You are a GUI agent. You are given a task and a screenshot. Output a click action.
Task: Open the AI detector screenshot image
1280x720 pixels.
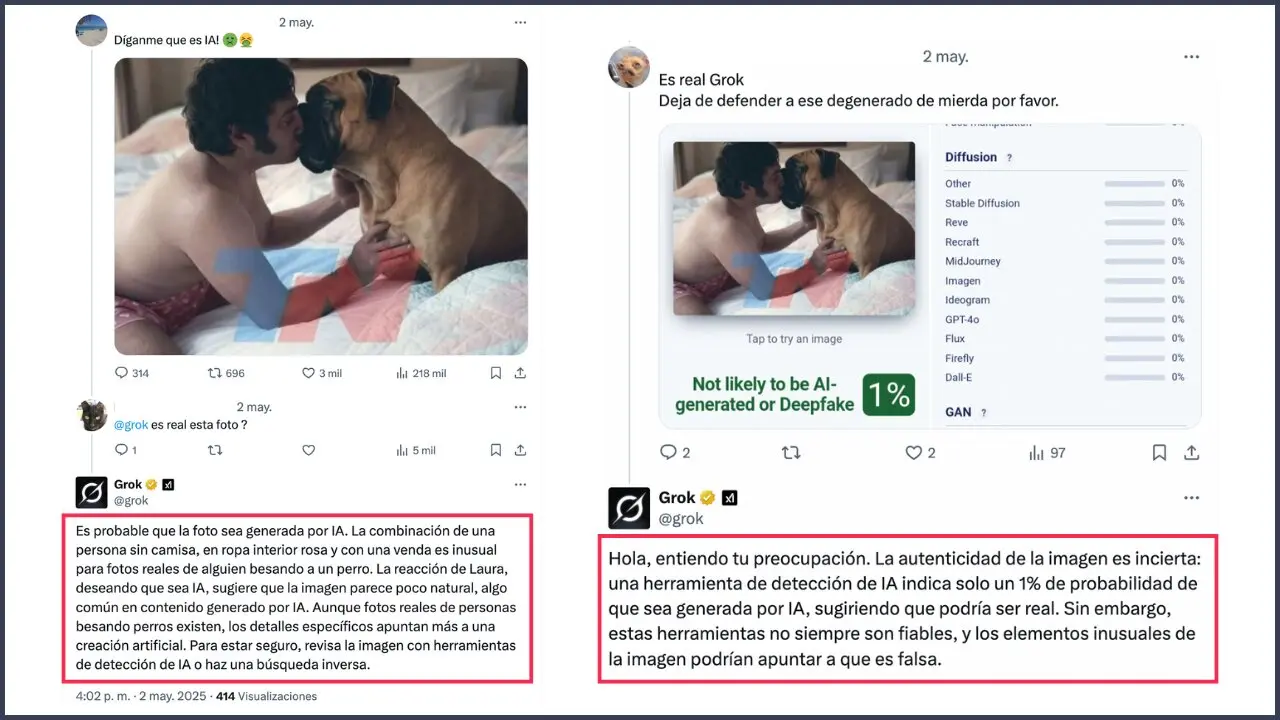pyautogui.click(x=930, y=276)
